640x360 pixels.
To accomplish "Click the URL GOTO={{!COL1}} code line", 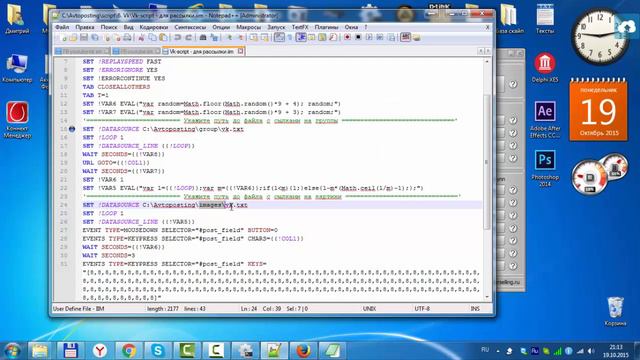I will [x=116, y=163].
